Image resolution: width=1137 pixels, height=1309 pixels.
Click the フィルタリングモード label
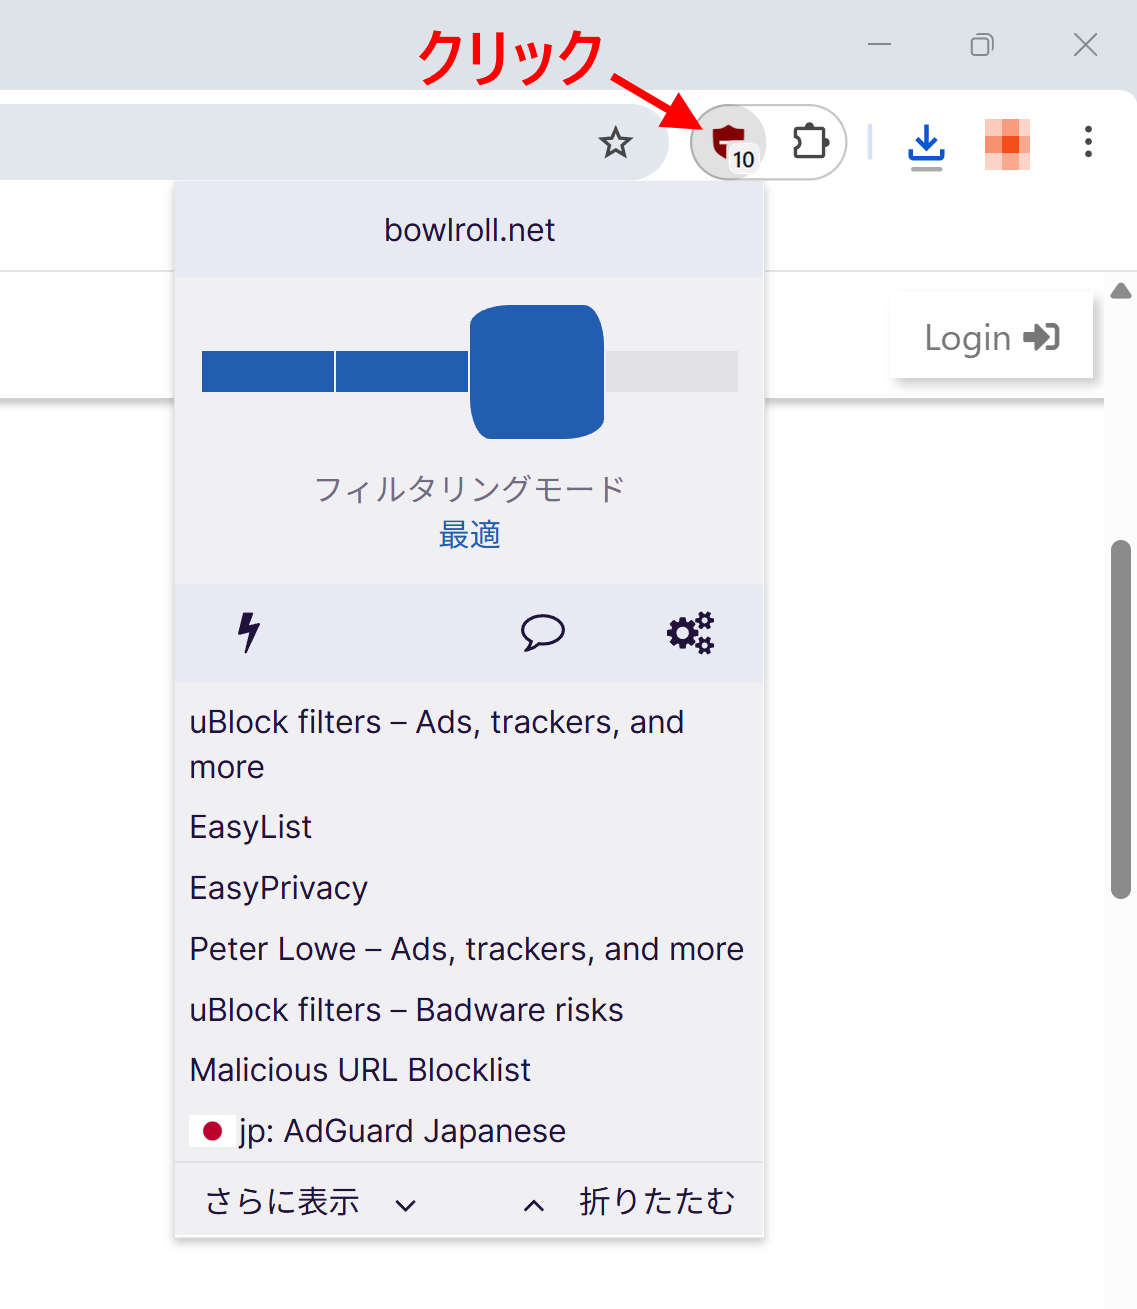[469, 489]
